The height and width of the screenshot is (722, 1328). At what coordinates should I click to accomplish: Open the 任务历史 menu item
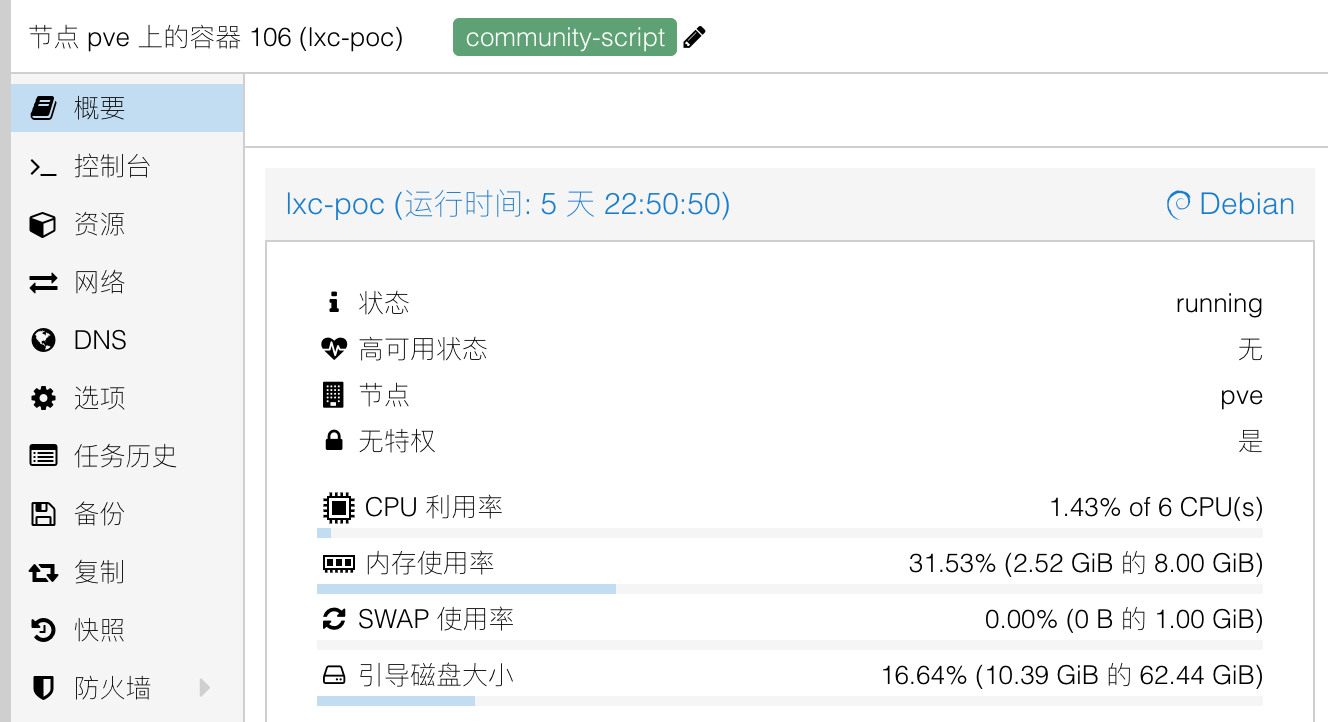click(125, 457)
